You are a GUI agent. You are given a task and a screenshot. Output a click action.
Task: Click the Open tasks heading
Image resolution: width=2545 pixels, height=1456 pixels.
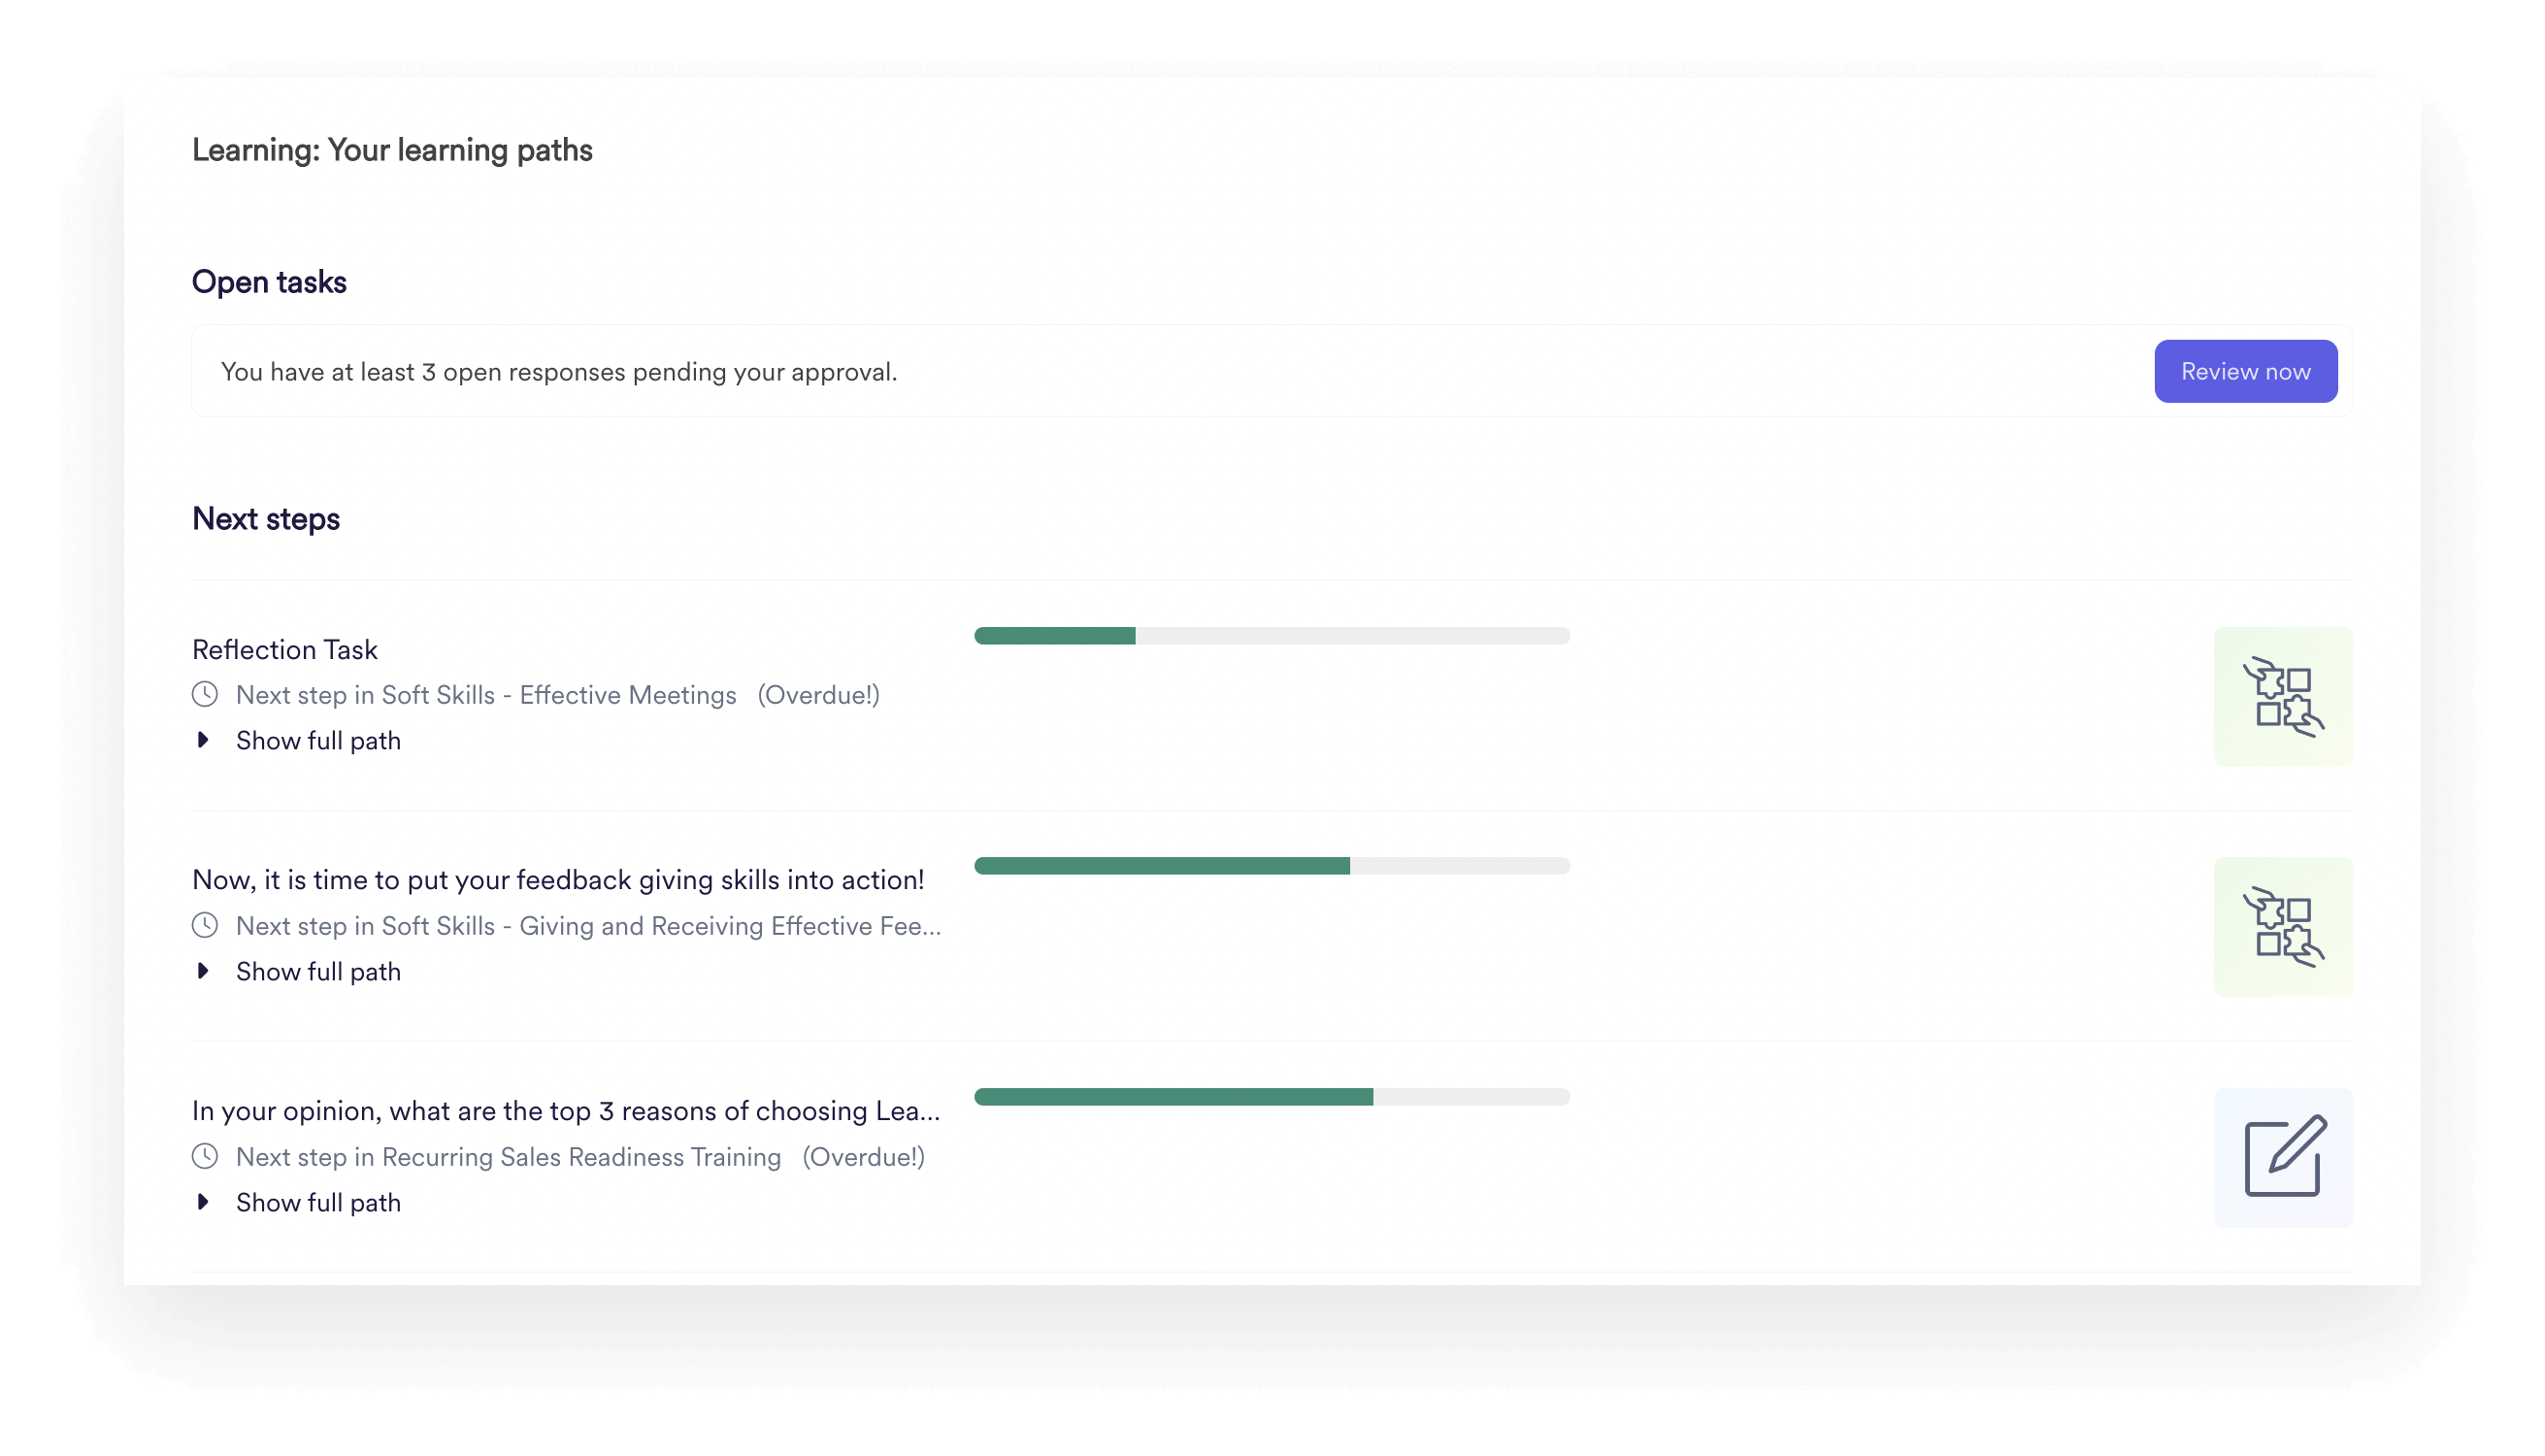click(269, 281)
